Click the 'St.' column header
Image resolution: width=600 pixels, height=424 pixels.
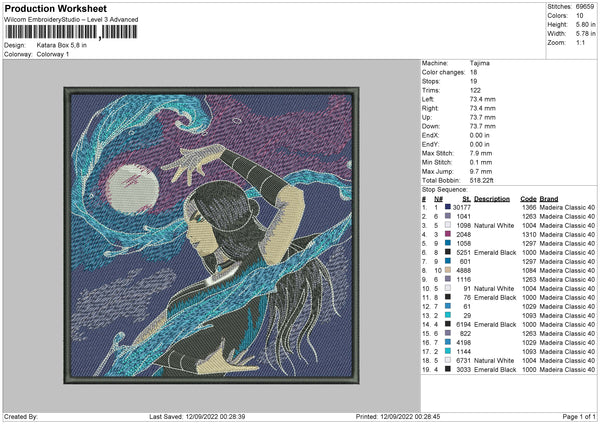point(466,199)
